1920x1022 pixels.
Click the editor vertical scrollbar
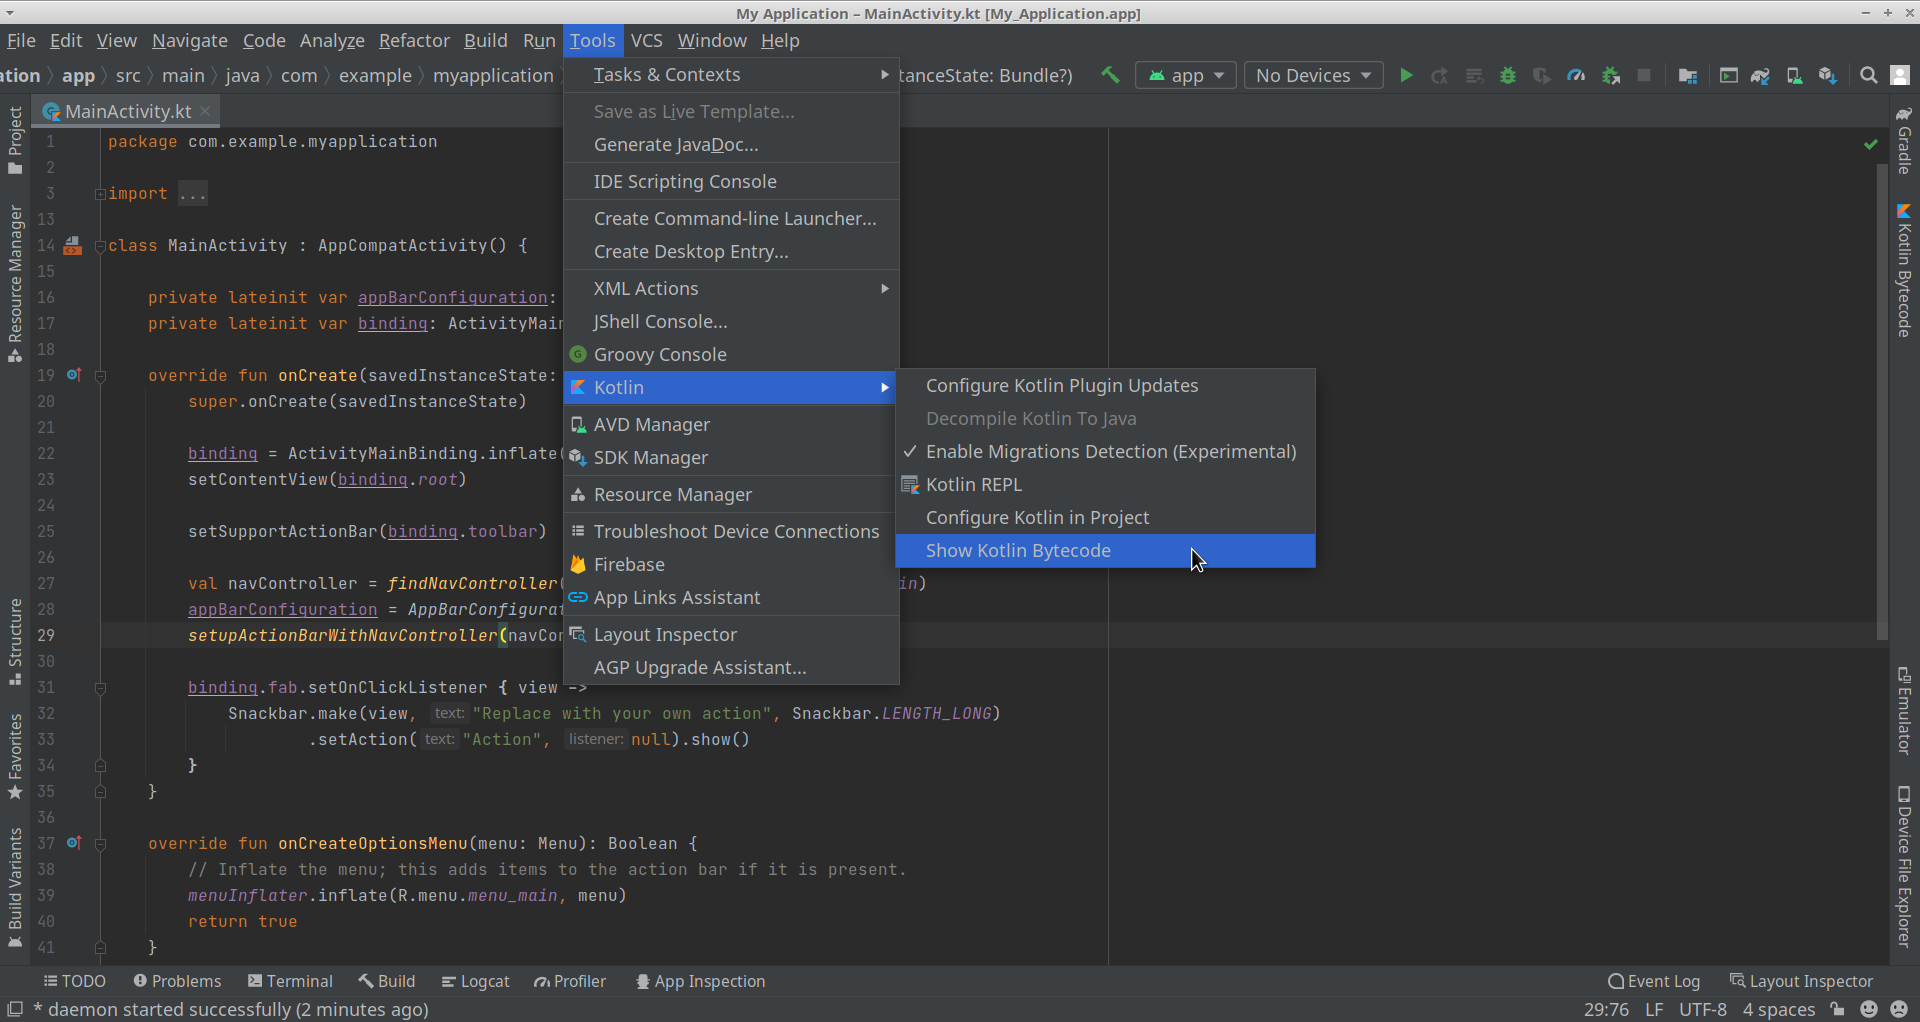coord(1882,400)
